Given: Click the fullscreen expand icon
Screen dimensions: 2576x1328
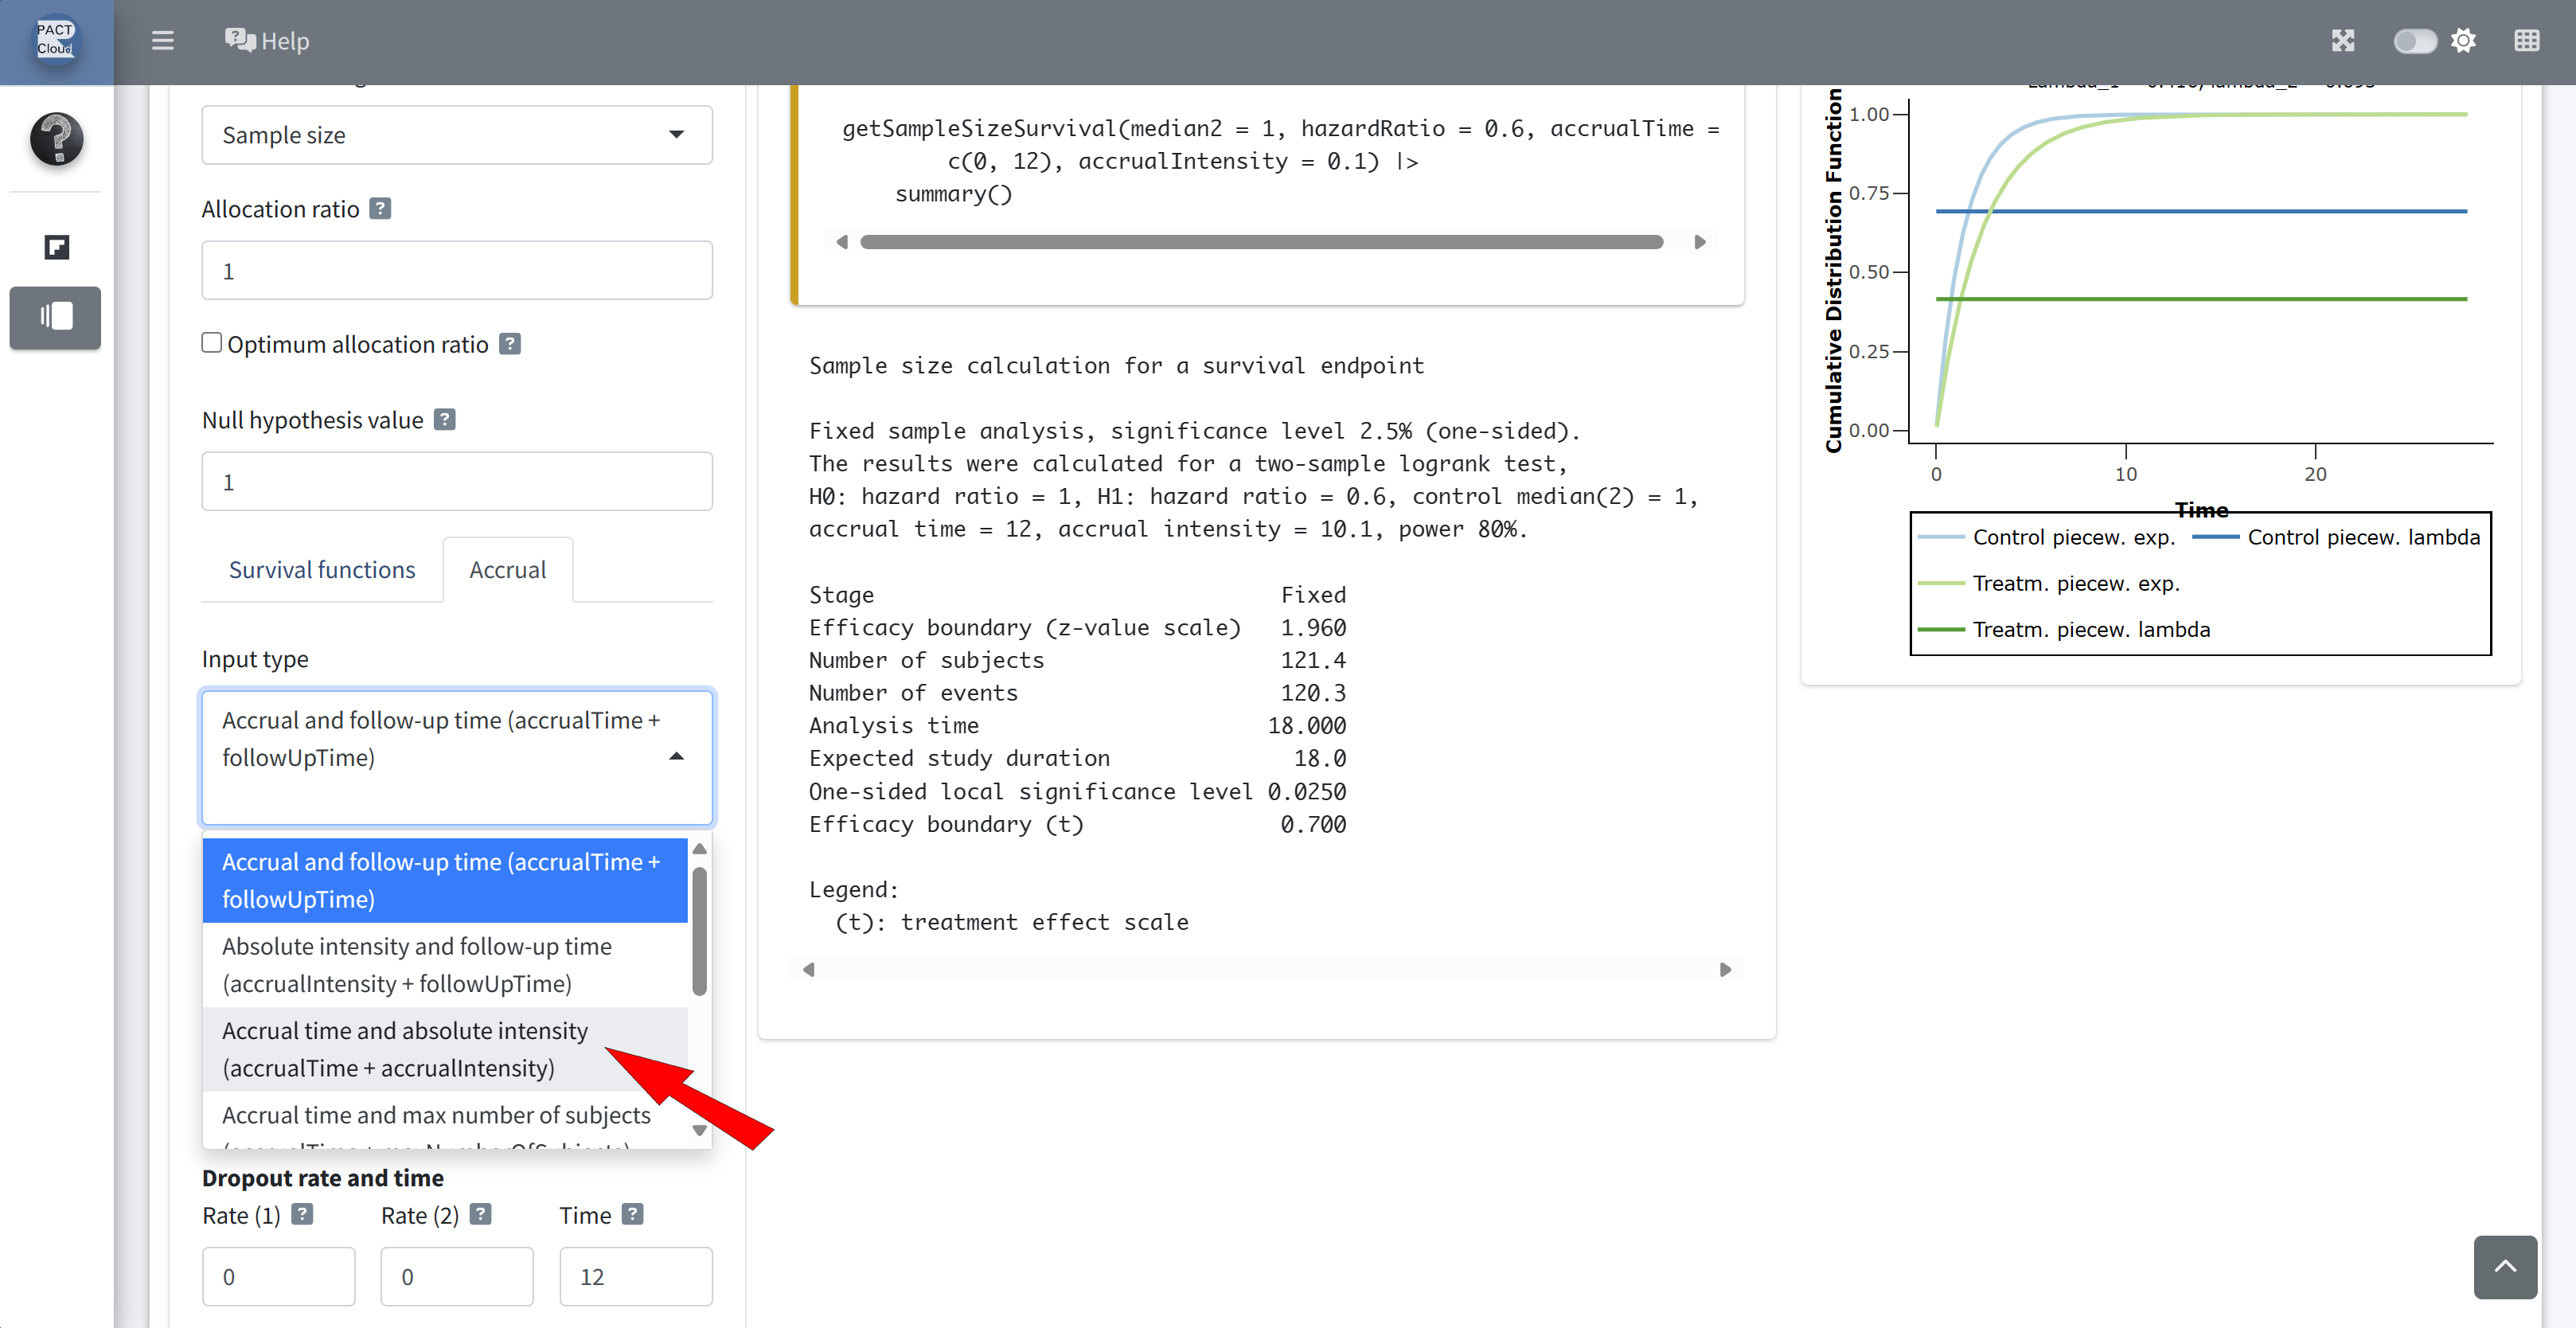Looking at the screenshot, I should coord(2342,41).
